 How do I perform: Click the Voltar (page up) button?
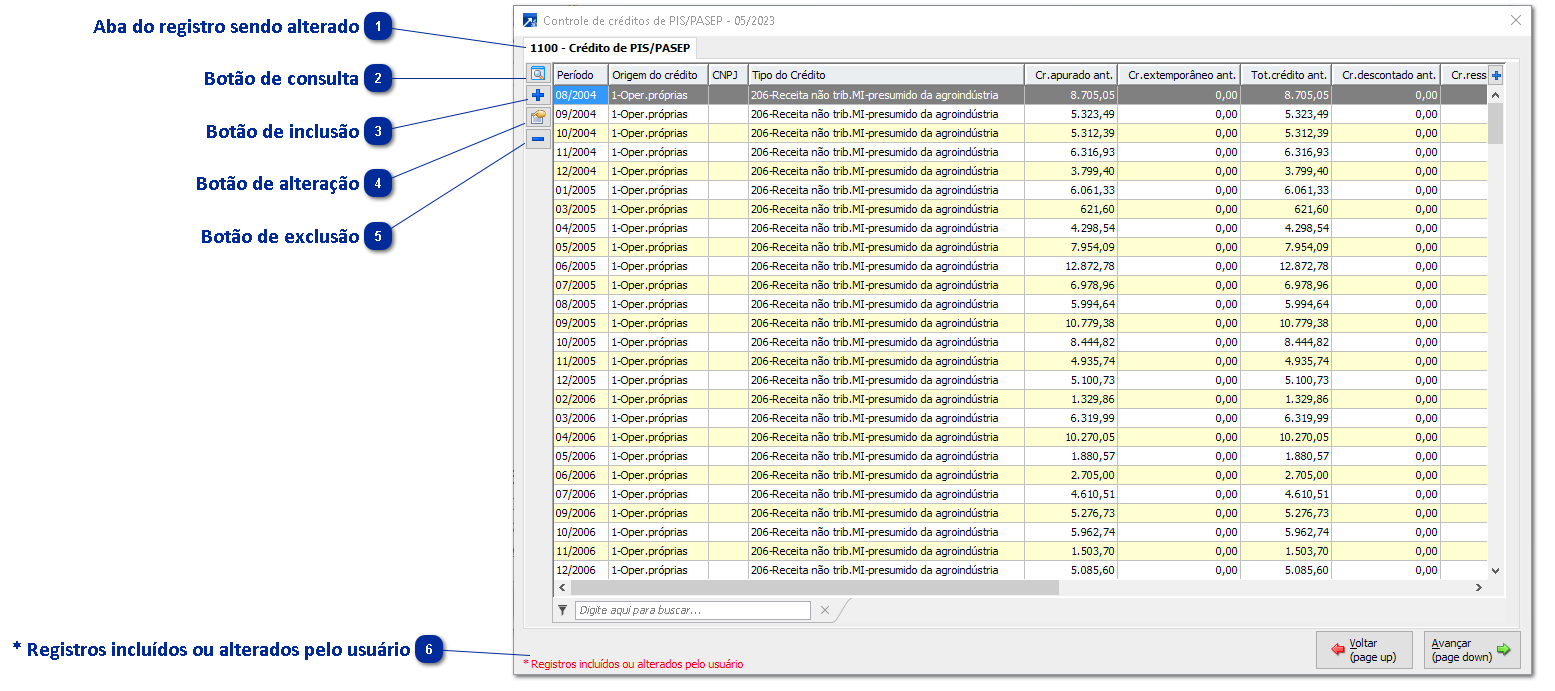coord(1364,650)
